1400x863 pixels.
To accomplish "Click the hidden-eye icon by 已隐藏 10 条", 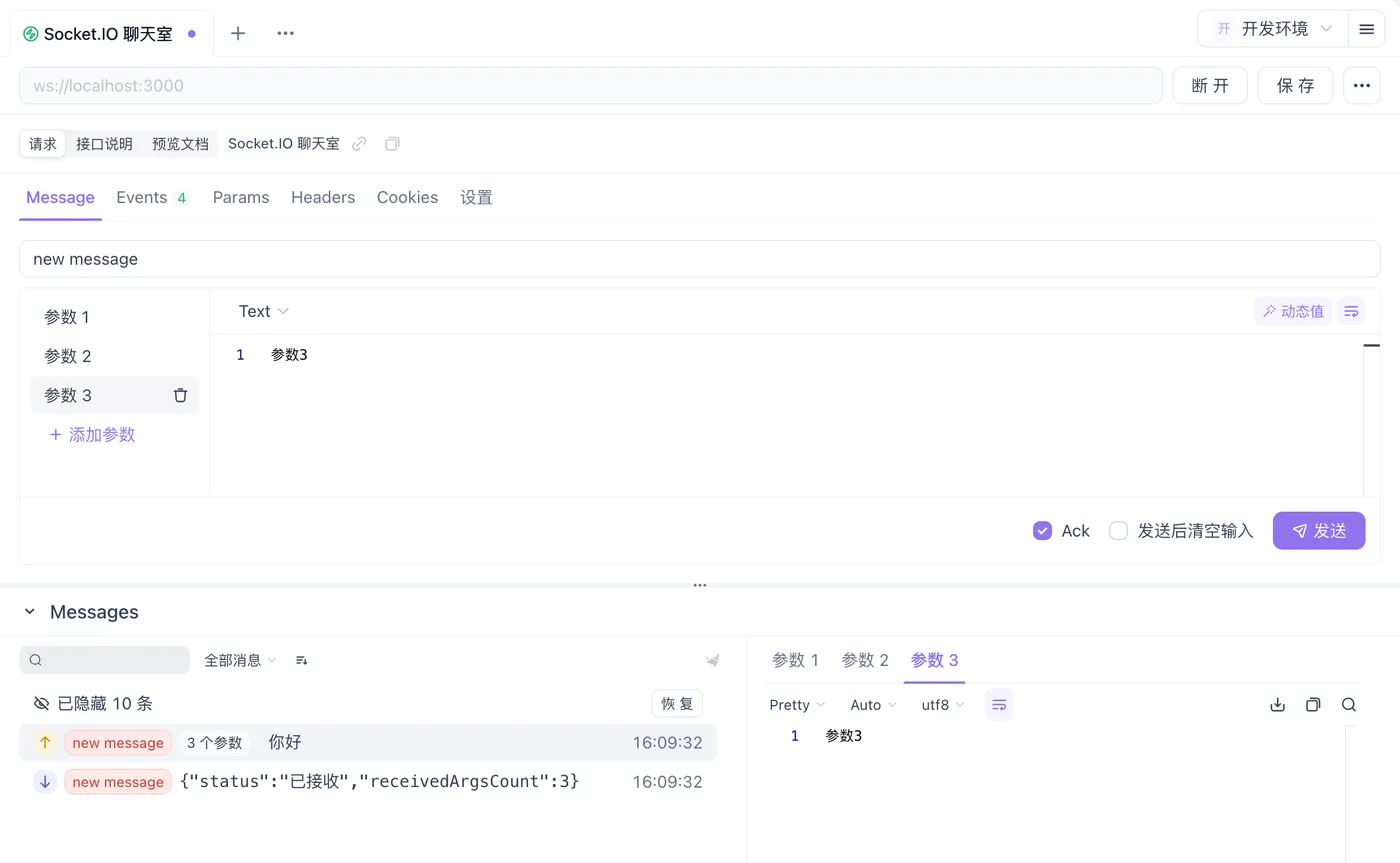I will [41, 703].
